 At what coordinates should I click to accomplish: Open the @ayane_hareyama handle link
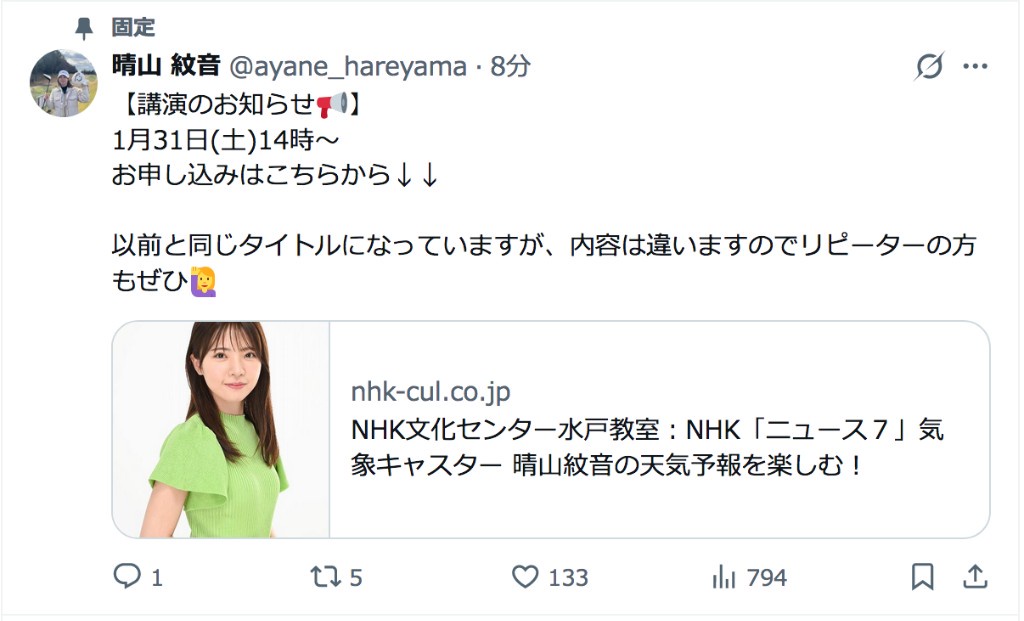pyautogui.click(x=348, y=66)
